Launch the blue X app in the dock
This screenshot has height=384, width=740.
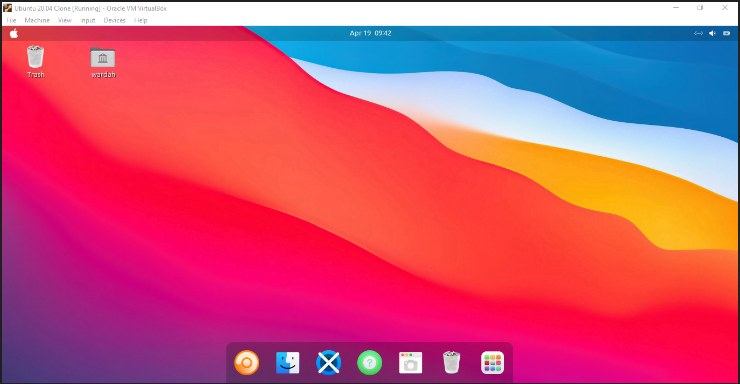[x=328, y=363]
